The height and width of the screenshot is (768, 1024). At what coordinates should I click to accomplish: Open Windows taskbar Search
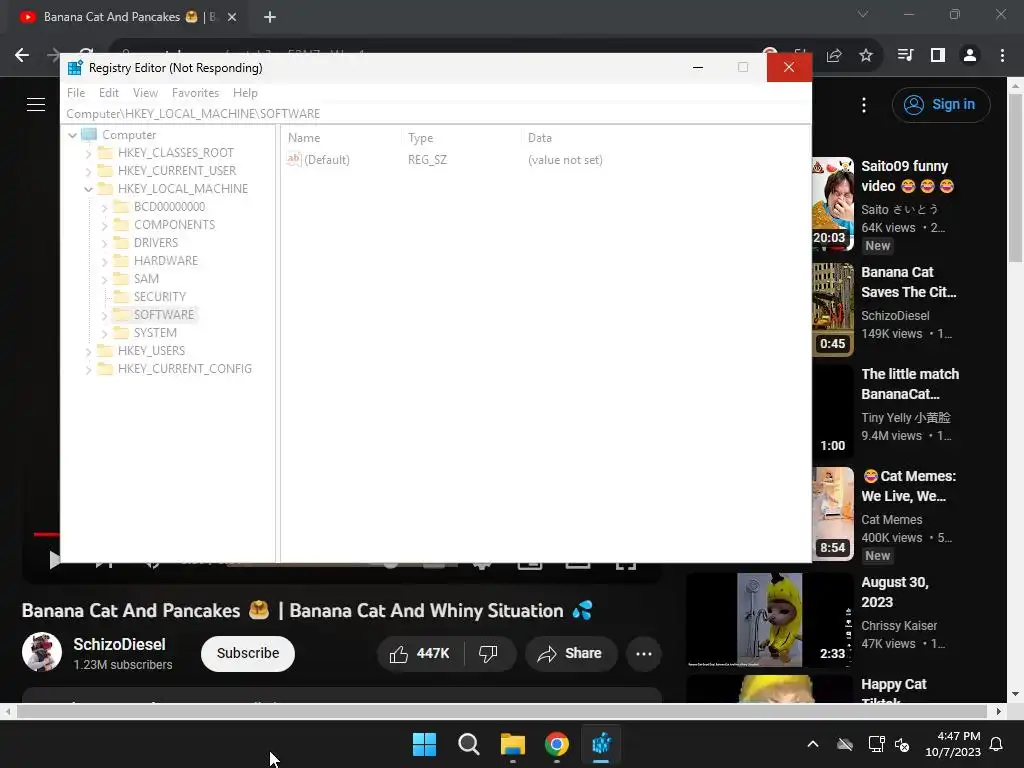pyautogui.click(x=469, y=744)
